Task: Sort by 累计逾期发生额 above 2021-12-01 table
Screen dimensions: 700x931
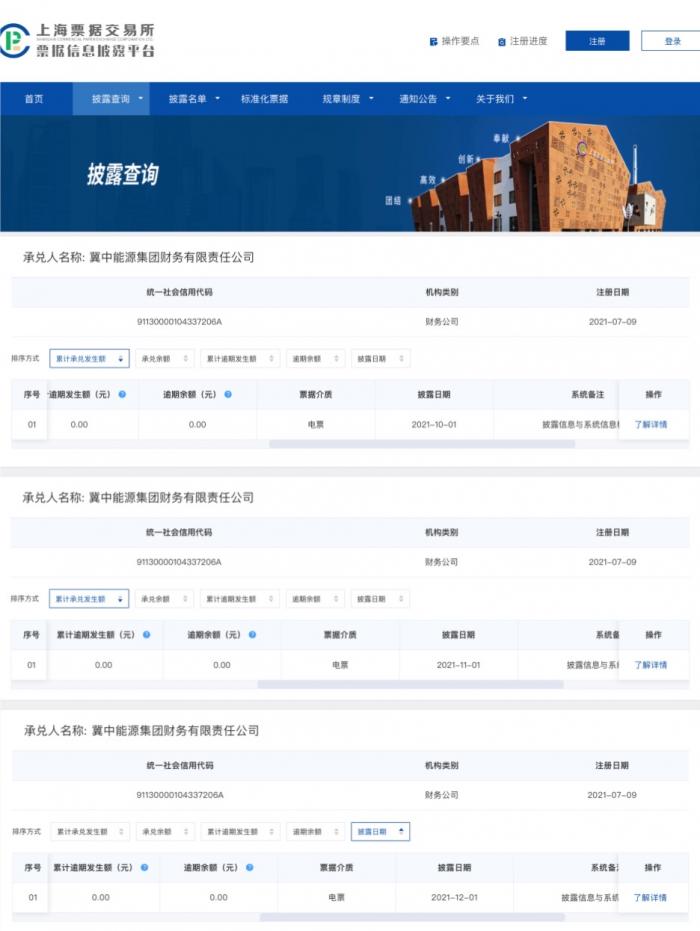Action: point(240,832)
